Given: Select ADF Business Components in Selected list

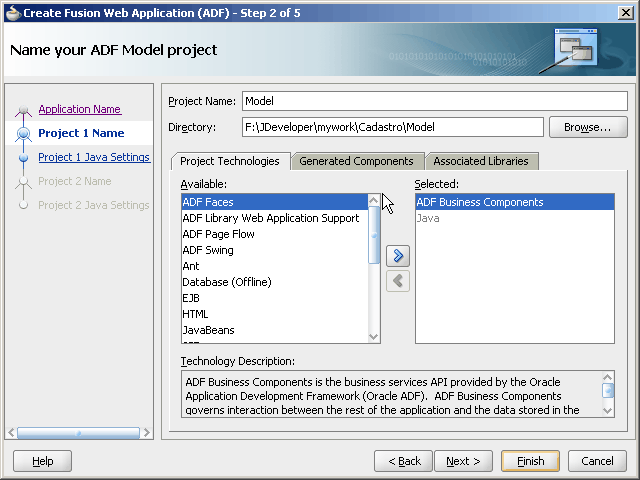Looking at the screenshot, I should (x=480, y=202).
